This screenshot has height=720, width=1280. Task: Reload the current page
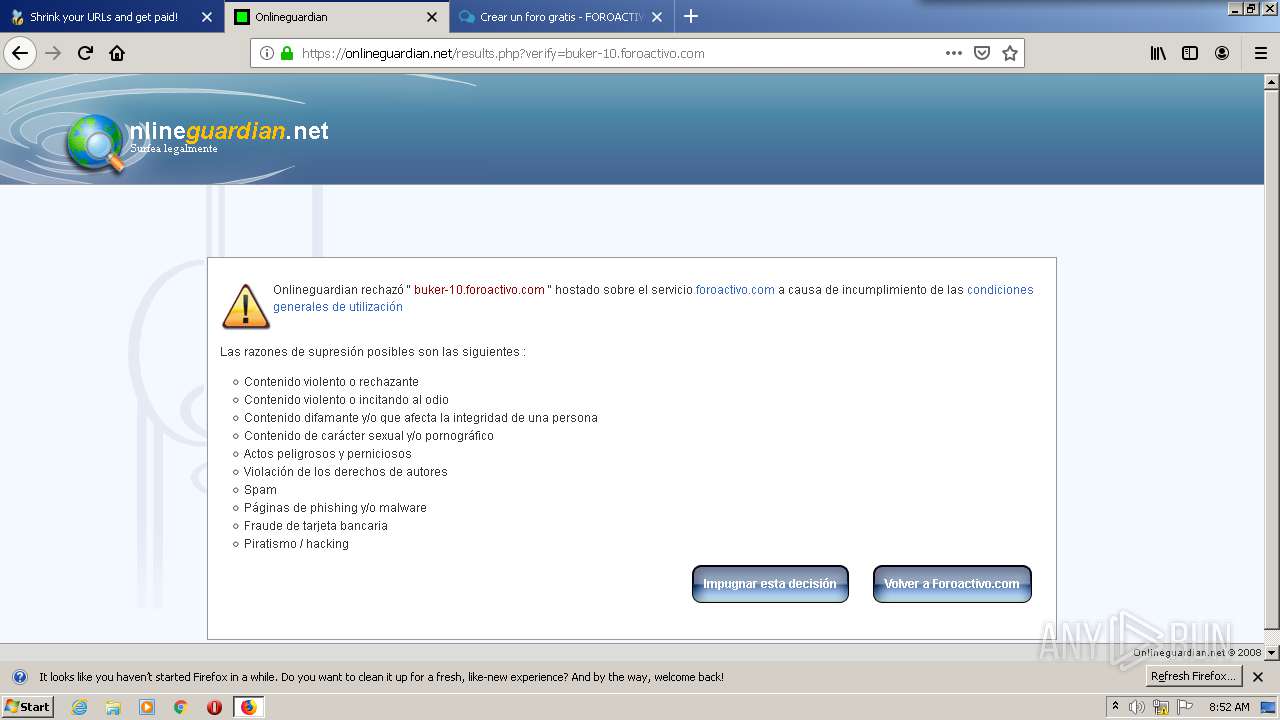tap(86, 53)
